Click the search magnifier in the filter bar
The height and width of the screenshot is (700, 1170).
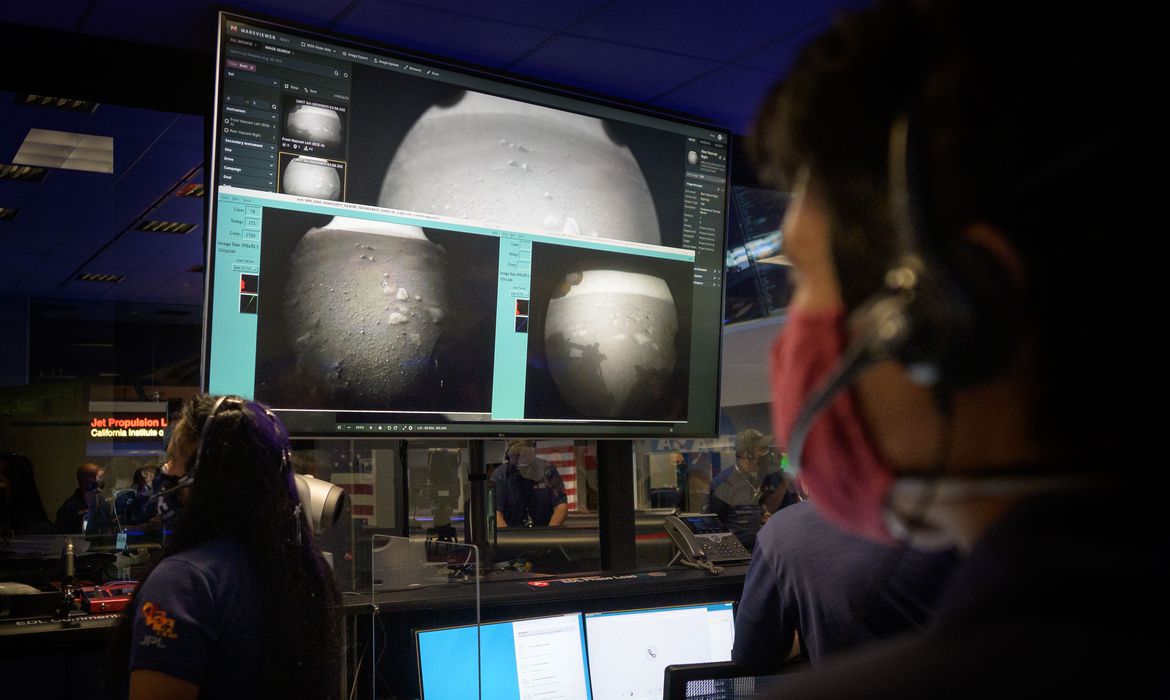[x=336, y=72]
